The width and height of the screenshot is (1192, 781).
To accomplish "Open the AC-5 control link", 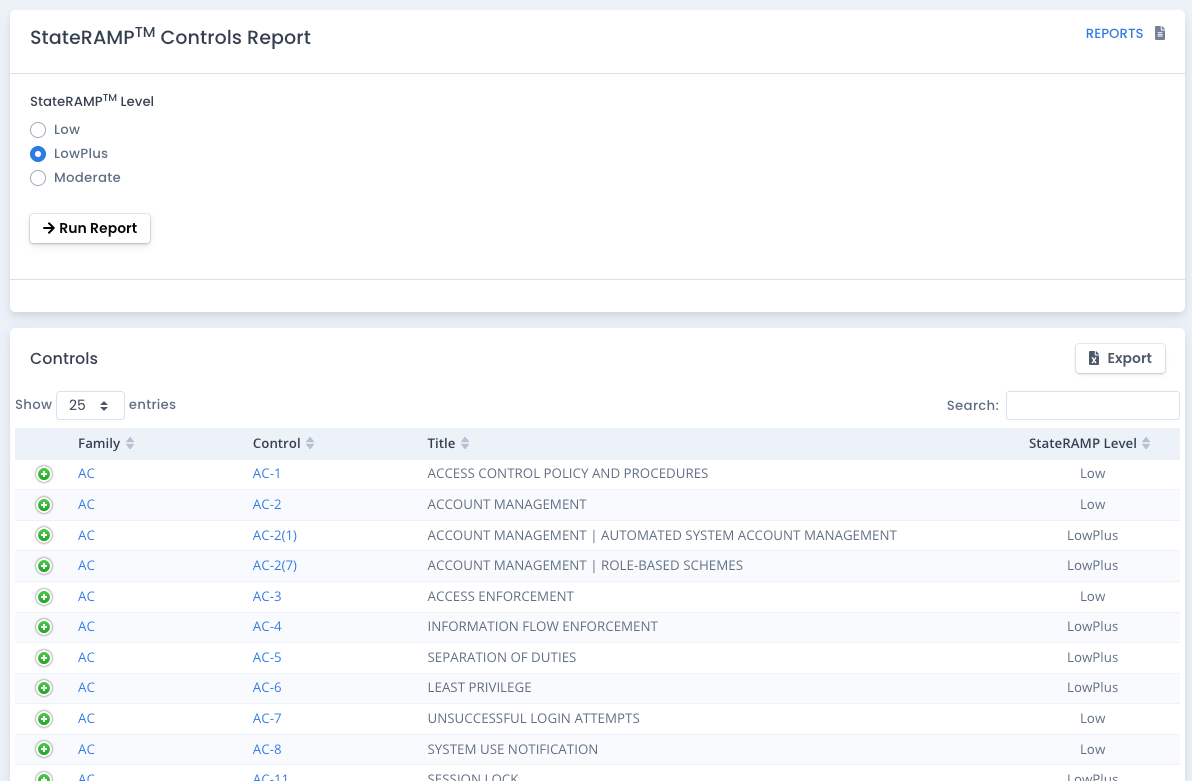I will click(x=267, y=657).
